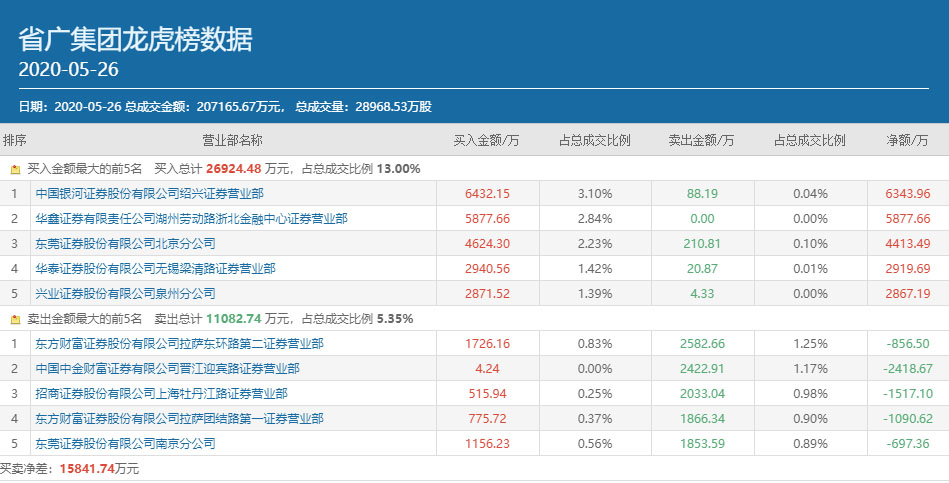Open 华泰证券无锡梁清路证券营业部 link
Viewport: 949px width, 483px height.
156,268
